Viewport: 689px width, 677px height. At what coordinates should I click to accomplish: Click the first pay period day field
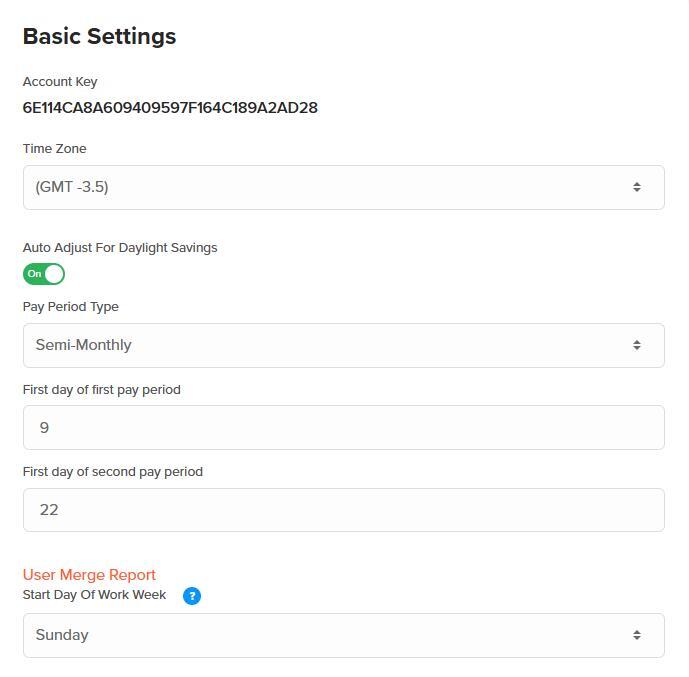tap(343, 428)
